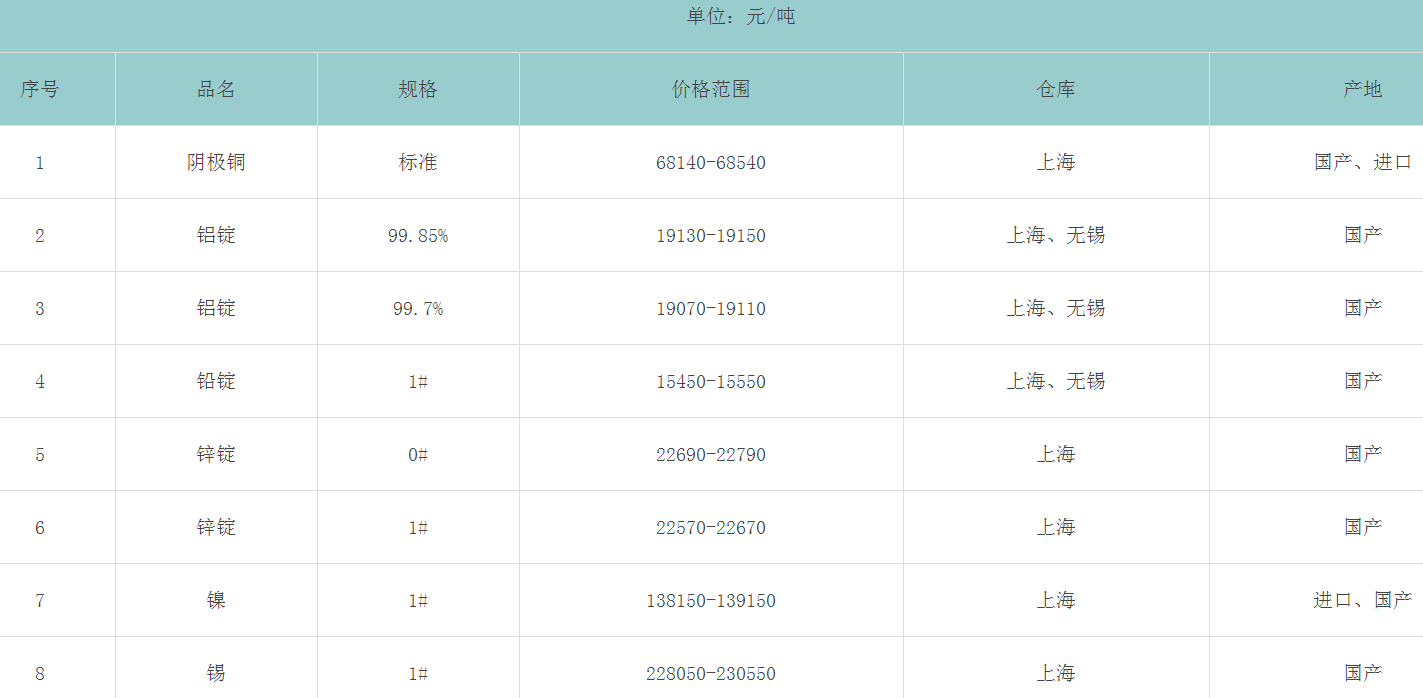Select price range 15450-15550

711,382
